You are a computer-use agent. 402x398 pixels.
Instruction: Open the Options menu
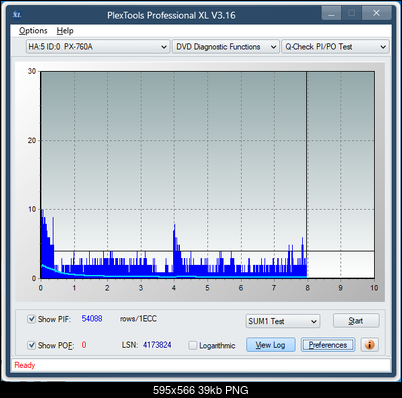pos(33,31)
